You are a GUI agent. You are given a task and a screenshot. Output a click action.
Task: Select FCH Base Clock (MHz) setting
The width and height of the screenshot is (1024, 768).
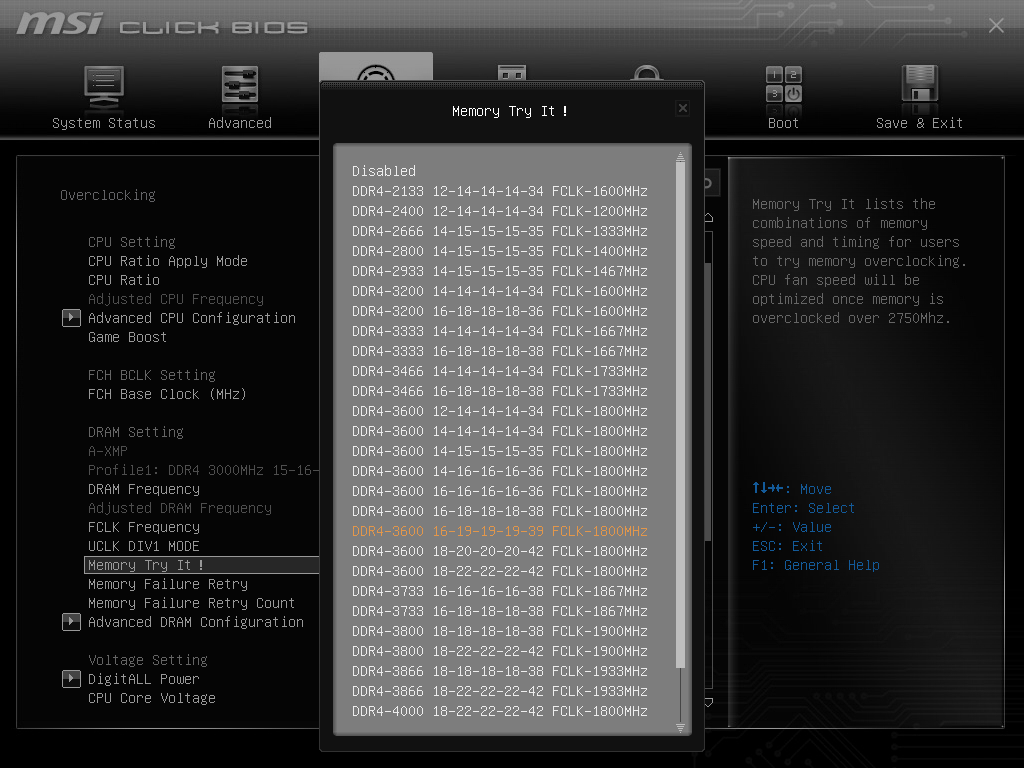(x=167, y=394)
